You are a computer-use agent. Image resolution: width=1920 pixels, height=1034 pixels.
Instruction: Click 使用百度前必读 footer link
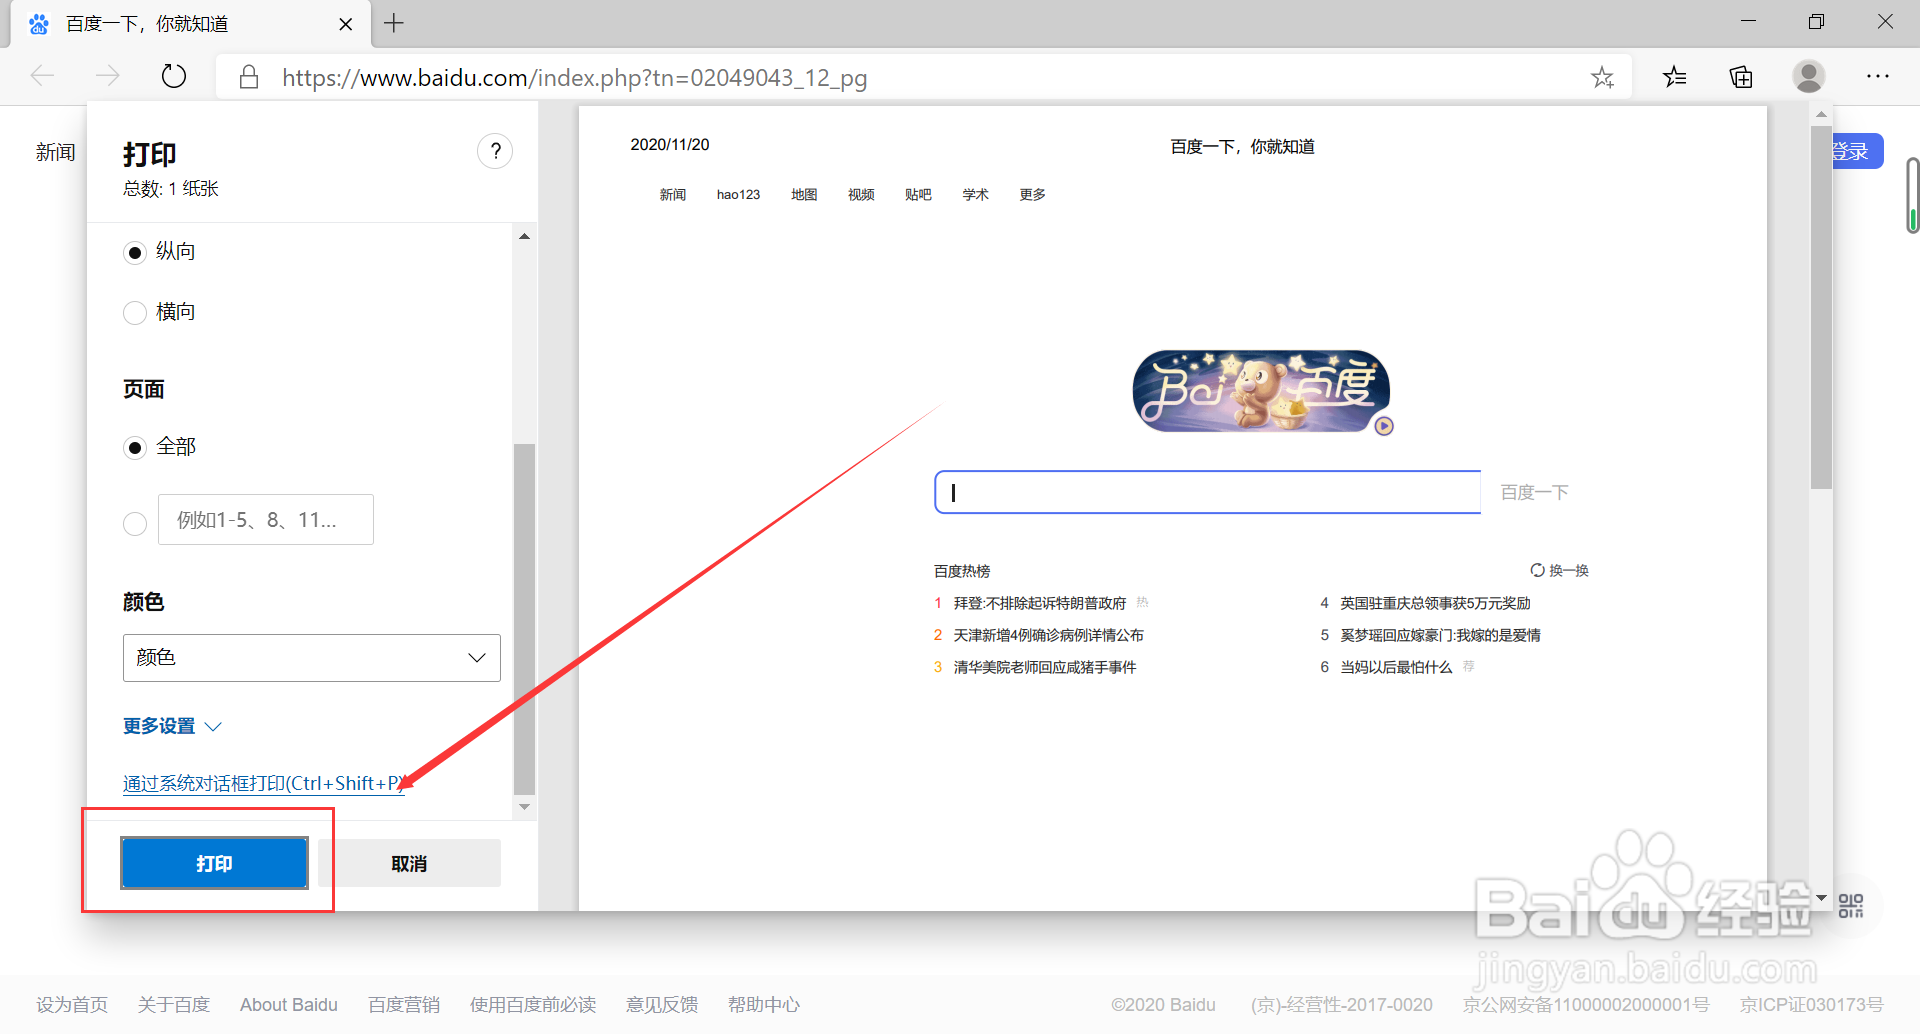click(533, 1005)
